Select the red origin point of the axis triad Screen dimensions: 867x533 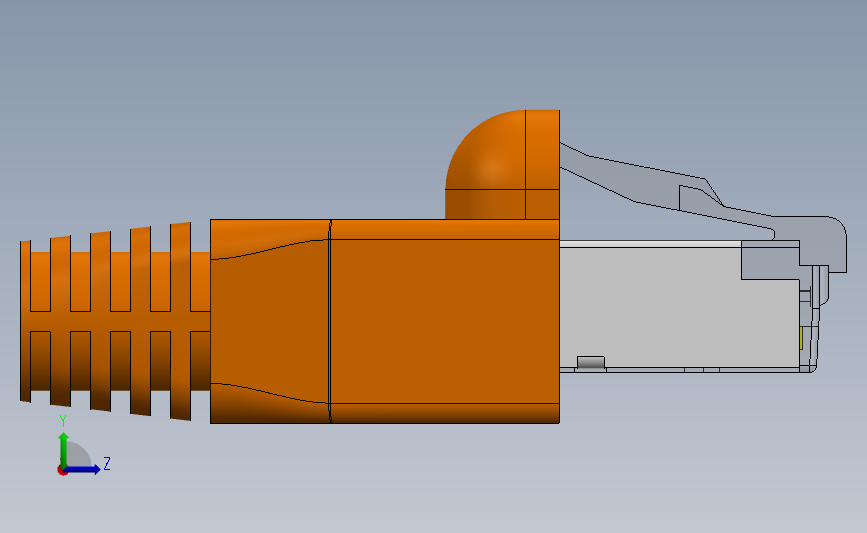tap(62, 471)
